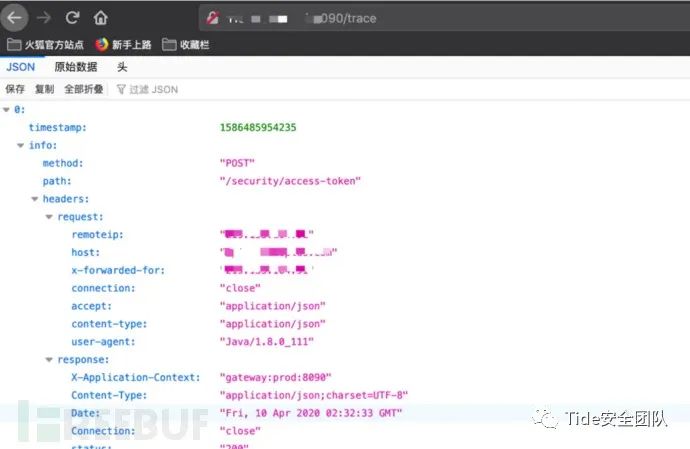Select the accept value "application/json"
690x449 pixels.
(272, 306)
